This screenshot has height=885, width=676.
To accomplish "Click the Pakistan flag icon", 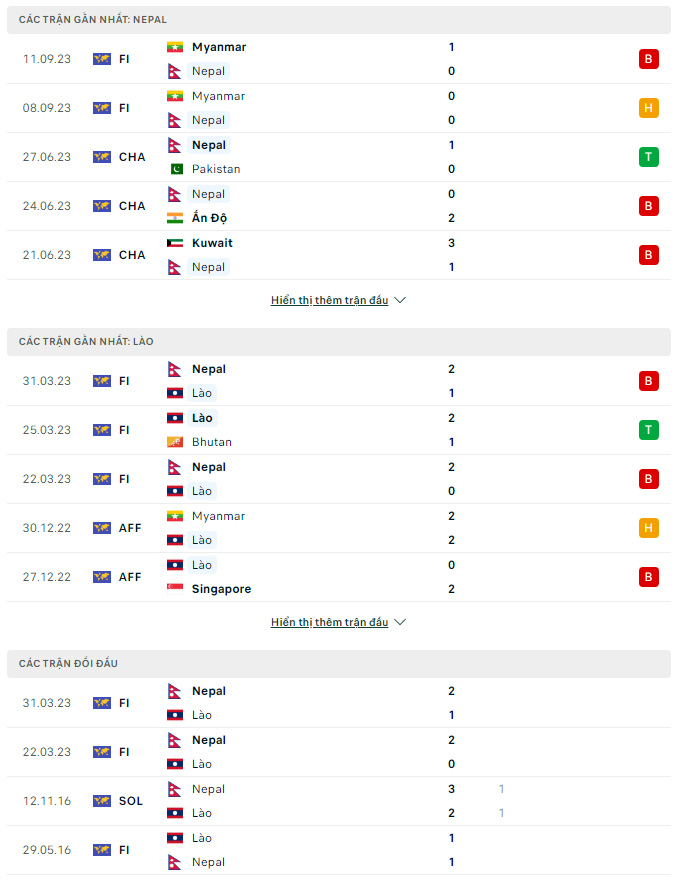I will click(x=177, y=169).
